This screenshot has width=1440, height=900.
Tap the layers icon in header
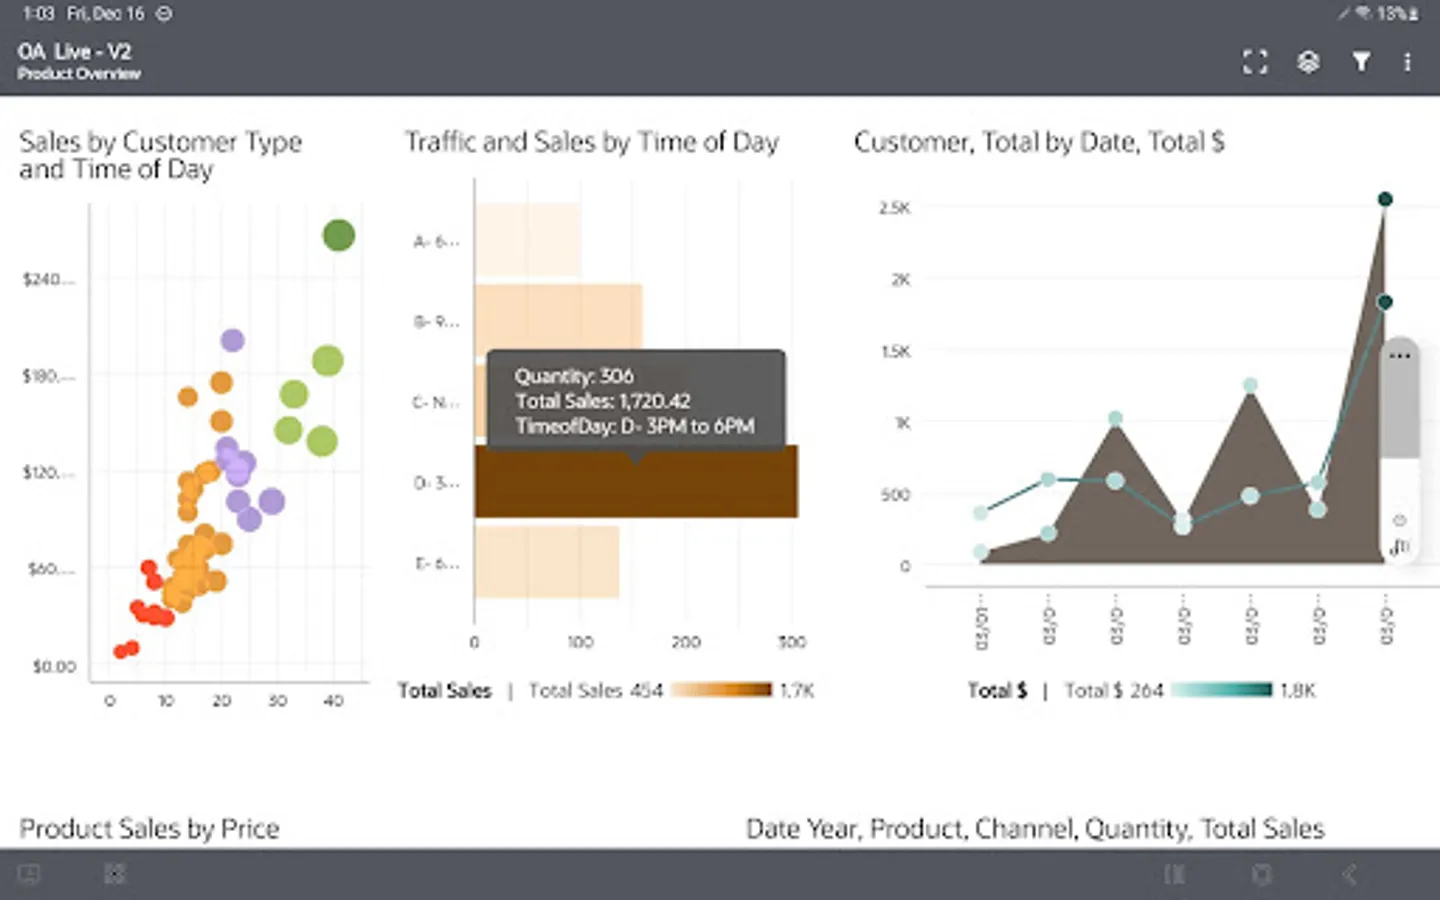pyautogui.click(x=1308, y=62)
